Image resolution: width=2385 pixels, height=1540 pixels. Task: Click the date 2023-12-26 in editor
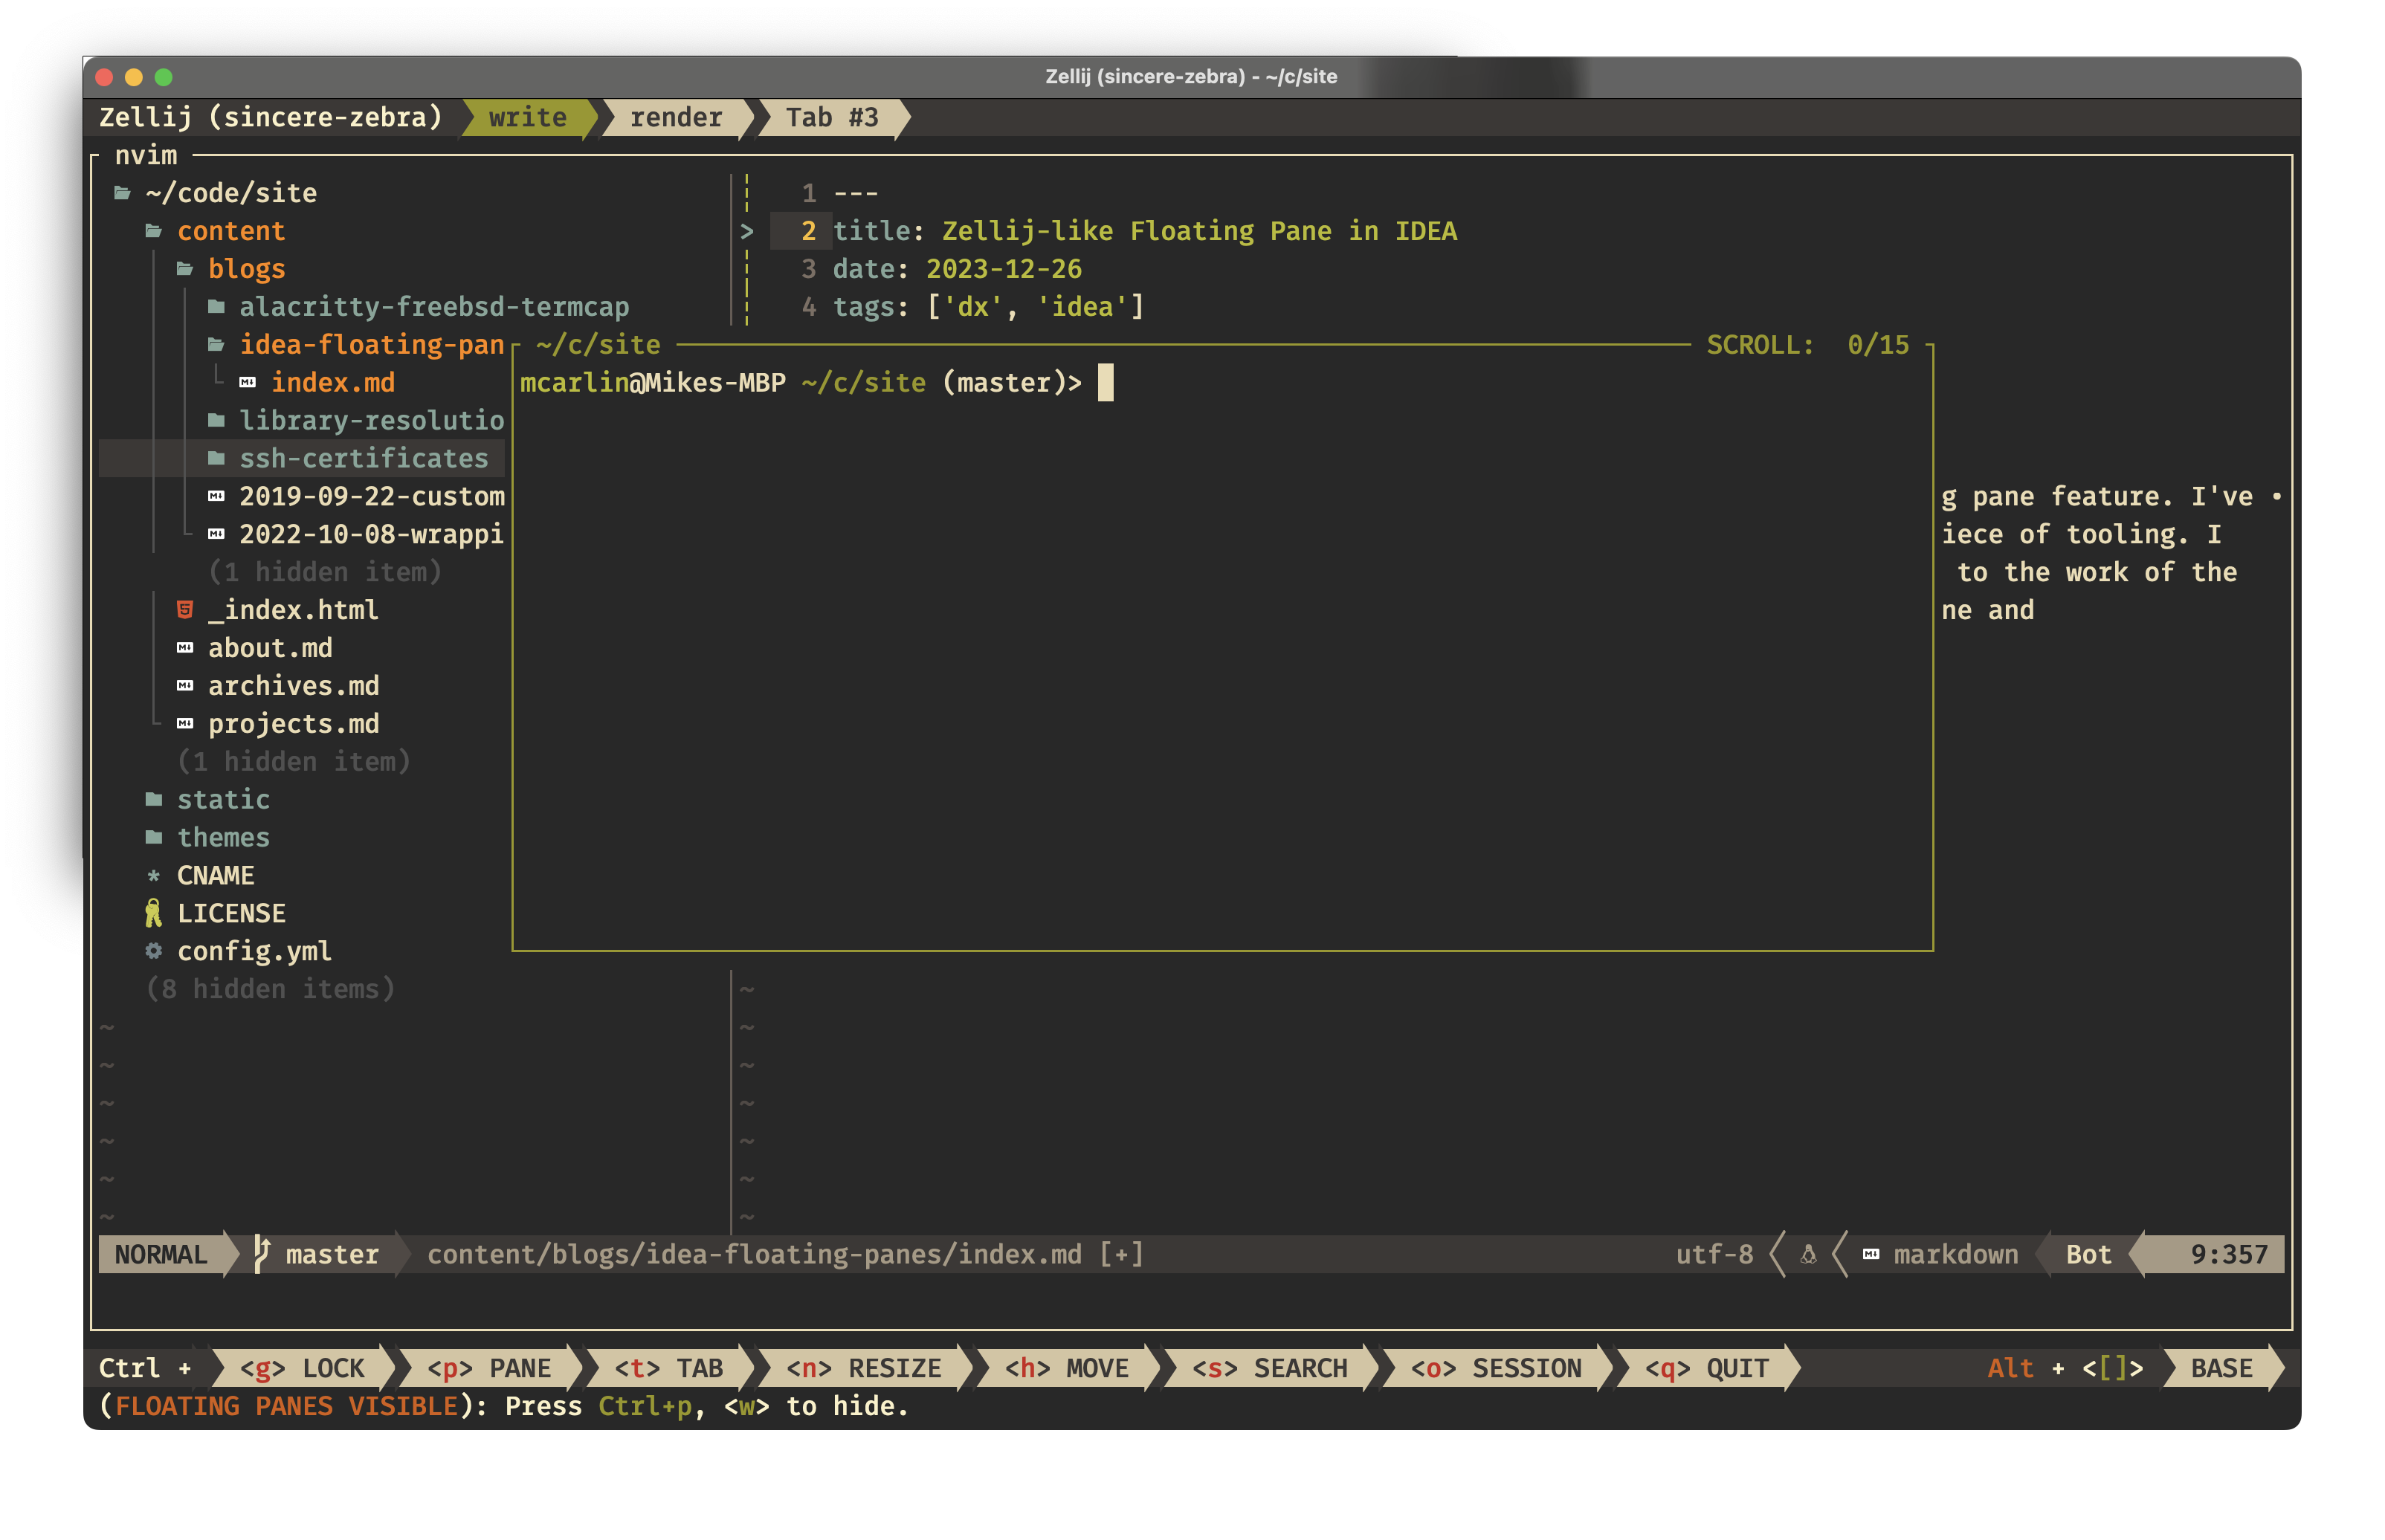tap(1004, 269)
